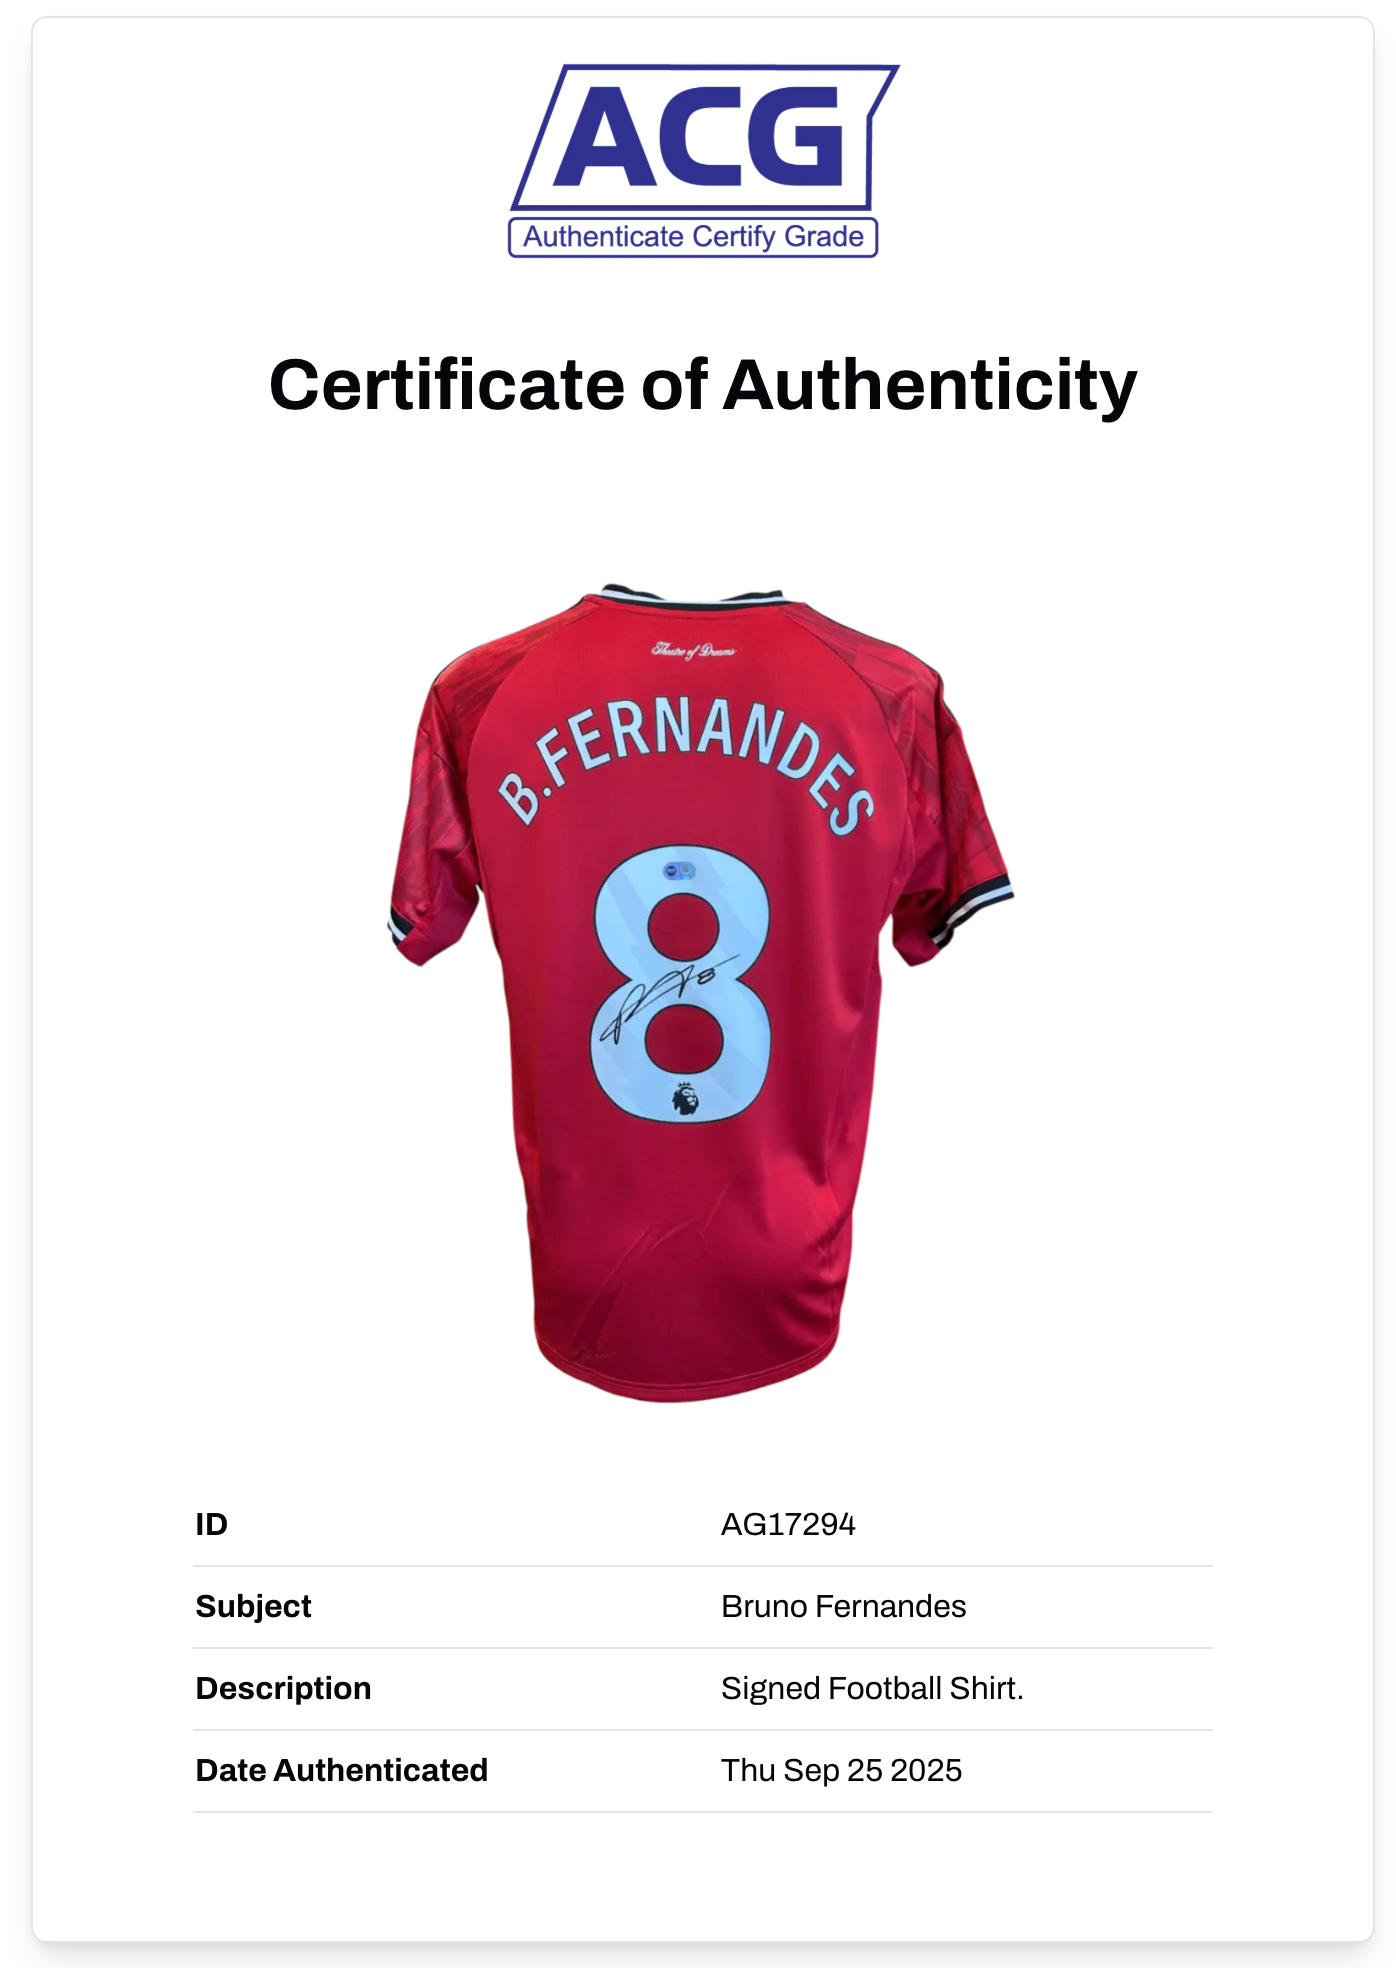Click the right sleeve striped cuff
The image size is (1396, 1968).
point(970,912)
